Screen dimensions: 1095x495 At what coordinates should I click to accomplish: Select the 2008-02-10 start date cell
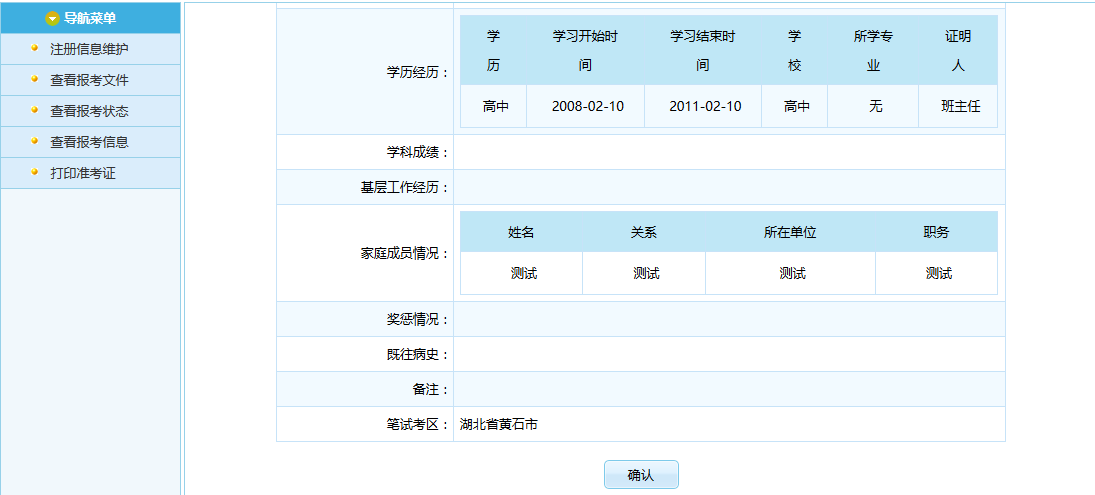click(587, 106)
